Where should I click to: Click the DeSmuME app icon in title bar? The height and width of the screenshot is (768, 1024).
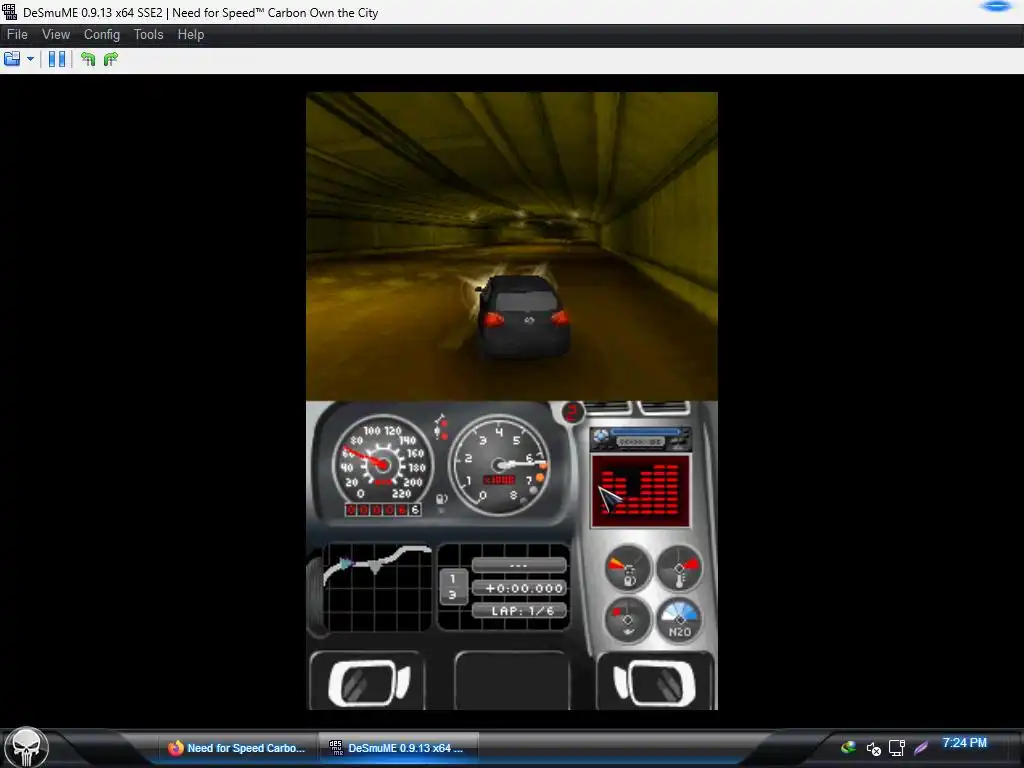10,12
